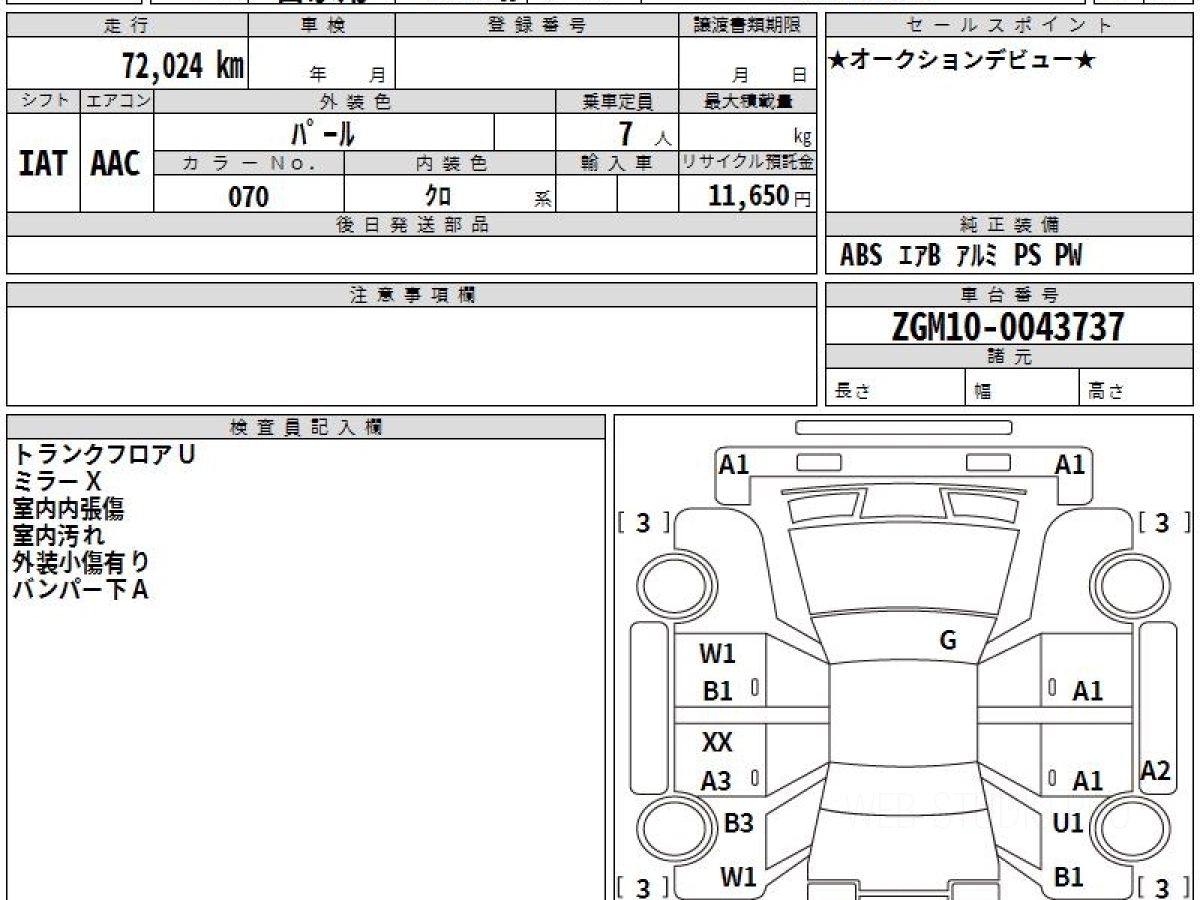Image resolution: width=1200 pixels, height=900 pixels.
Task: Click the U1 damage mark on the diagram
Action: pos(1069,824)
